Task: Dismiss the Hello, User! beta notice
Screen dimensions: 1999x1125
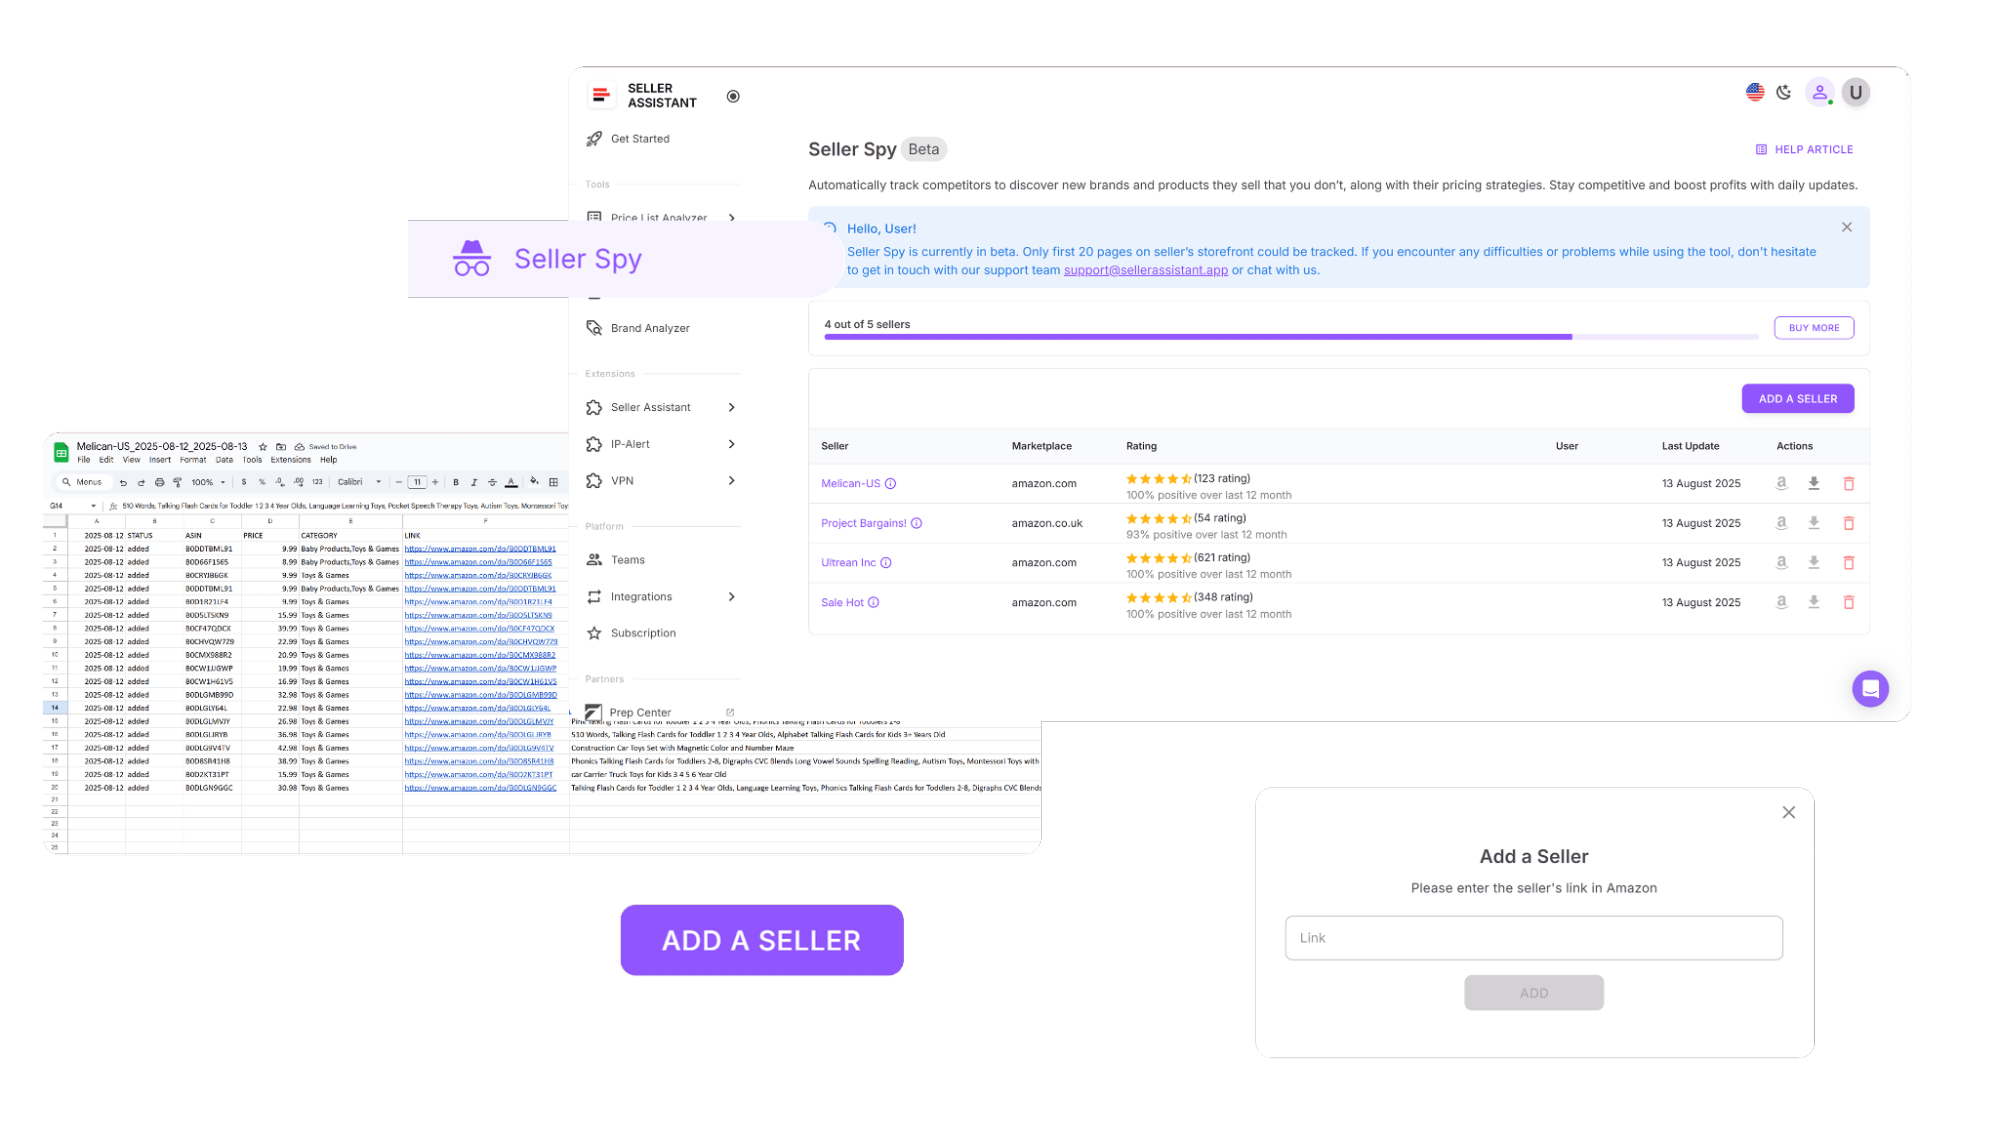Action: (x=1846, y=227)
